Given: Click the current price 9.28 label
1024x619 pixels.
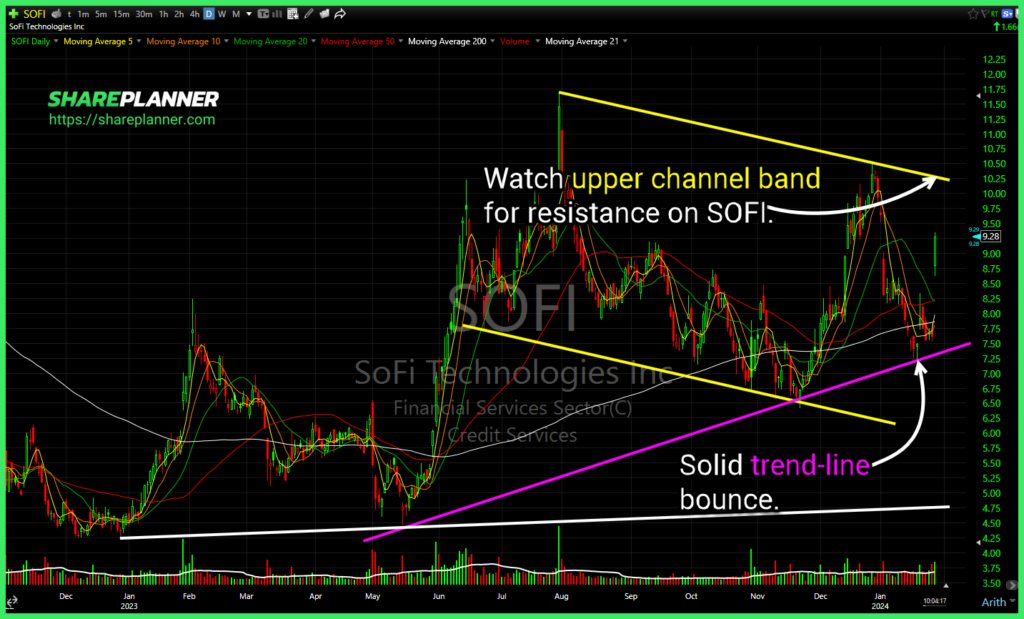Looking at the screenshot, I should click(991, 236).
